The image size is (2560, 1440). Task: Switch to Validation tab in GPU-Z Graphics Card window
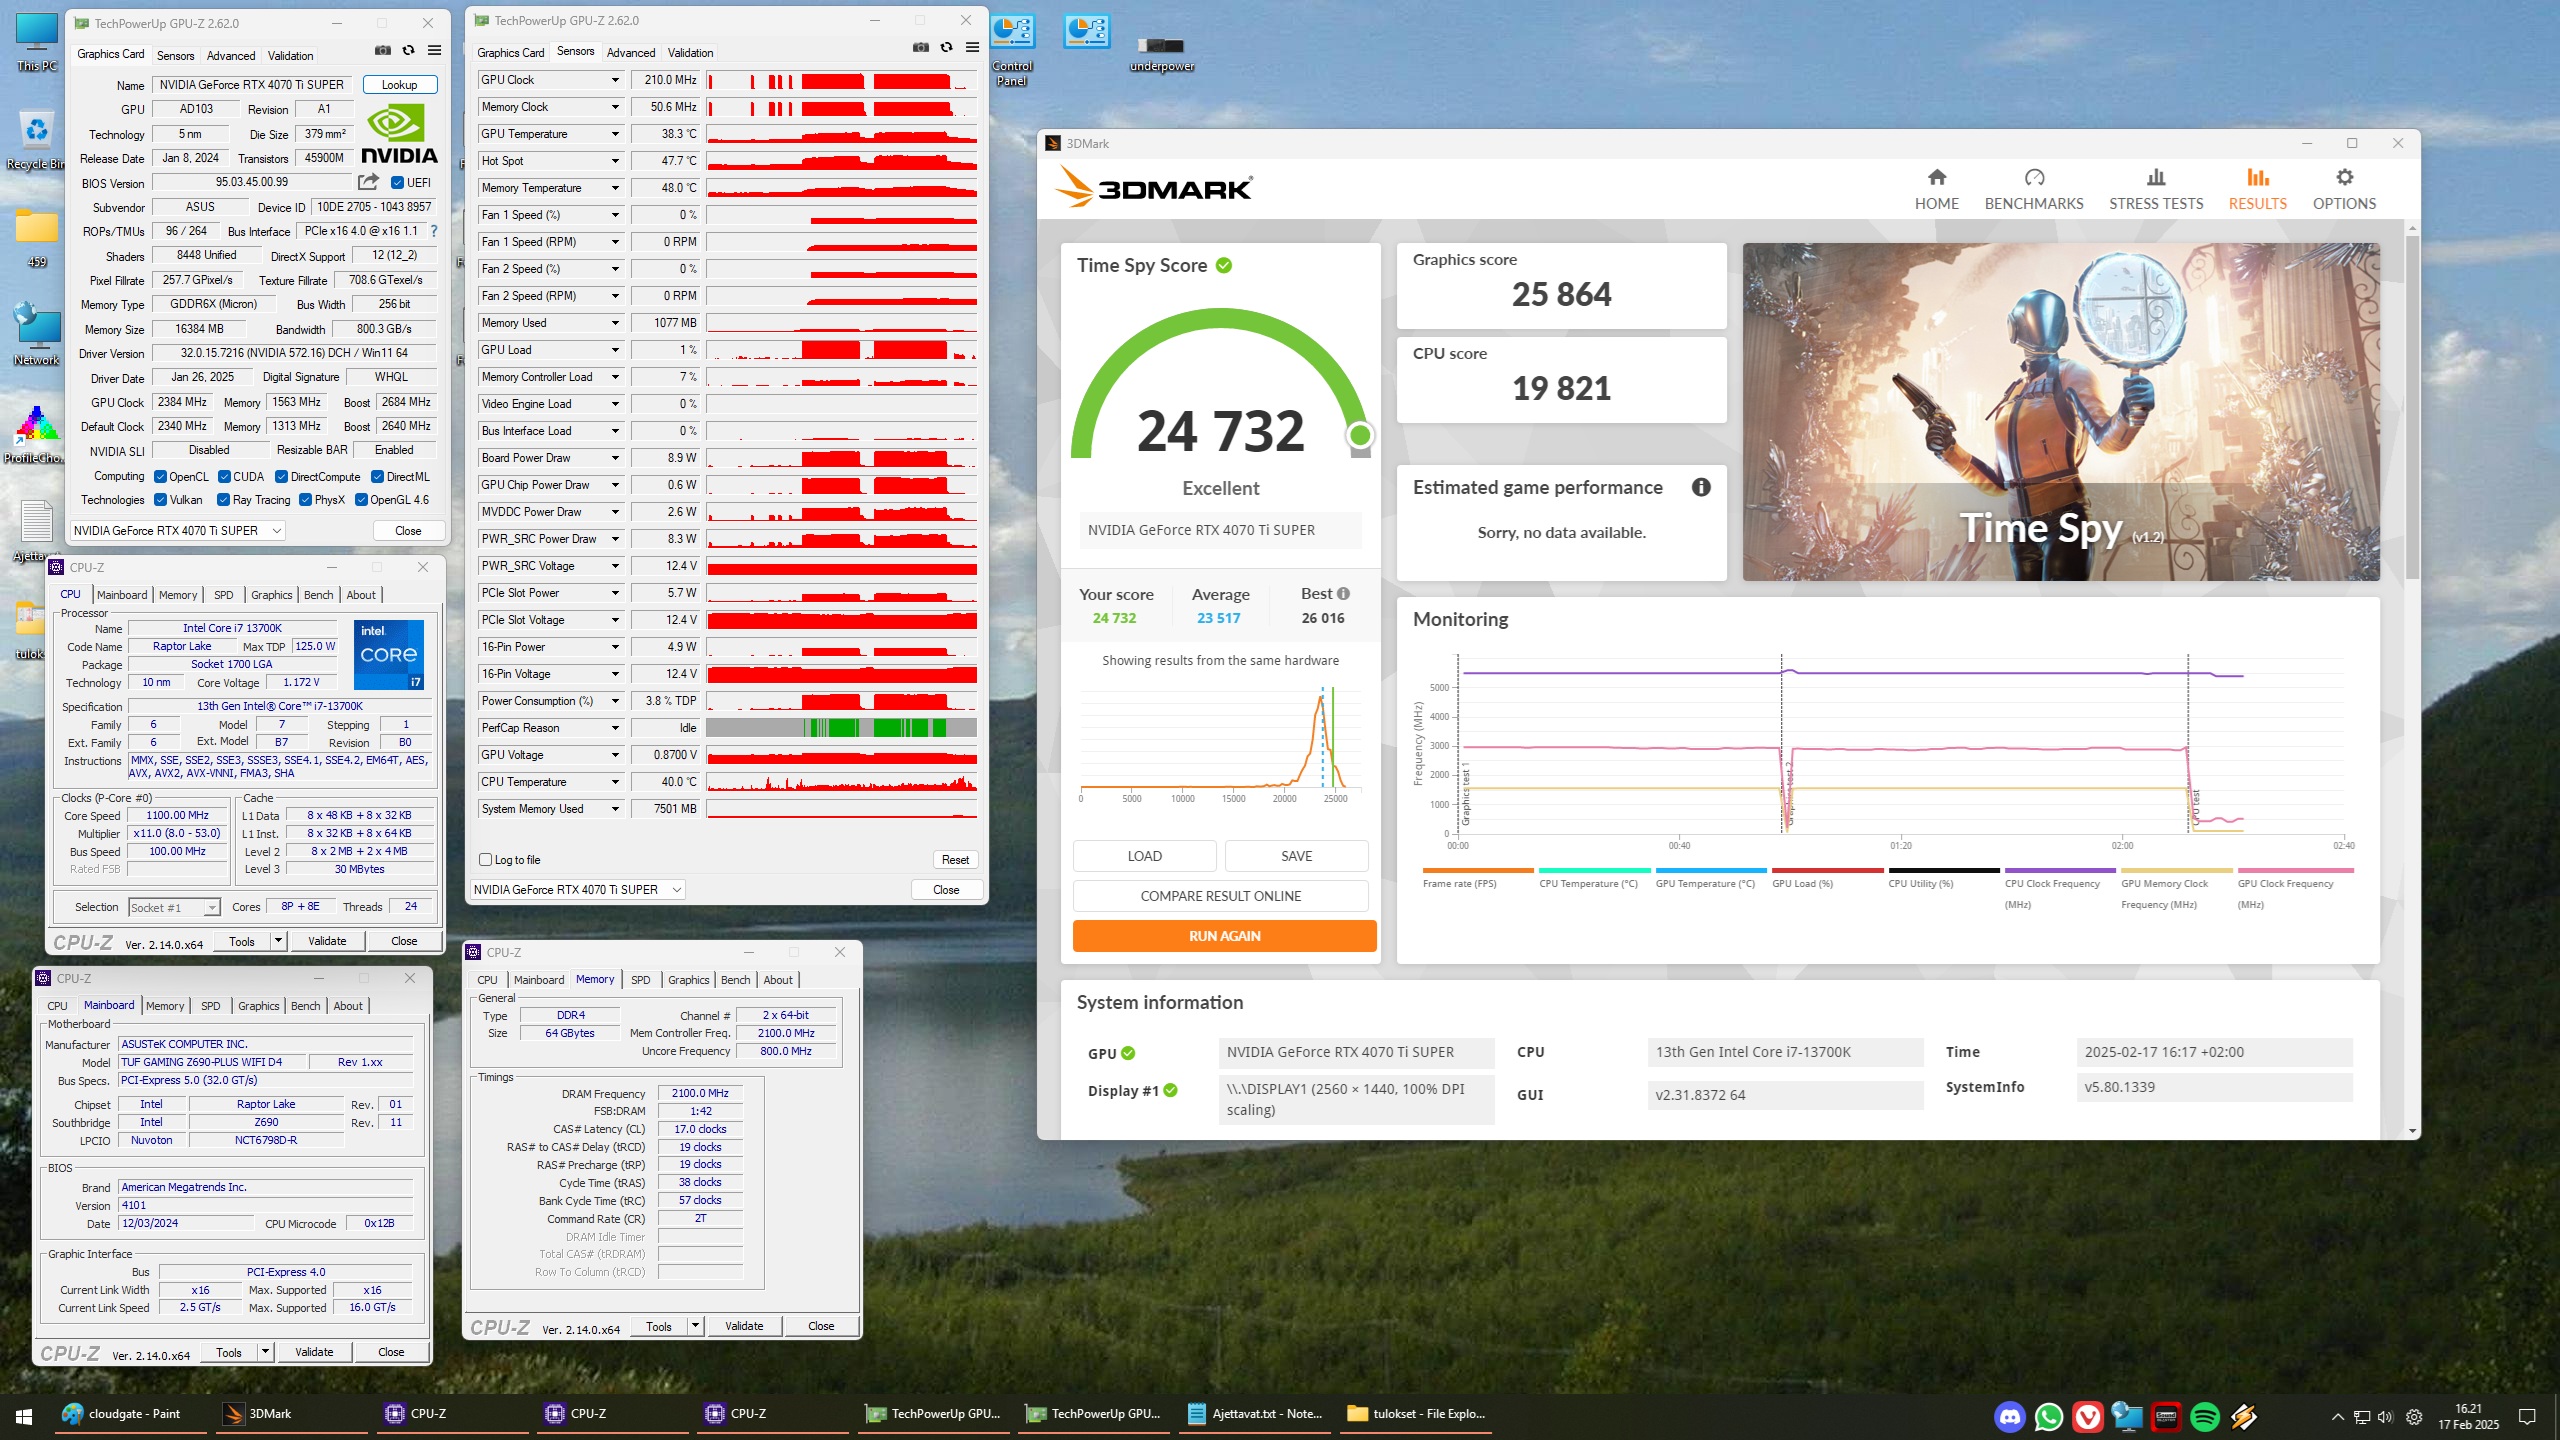(x=290, y=55)
